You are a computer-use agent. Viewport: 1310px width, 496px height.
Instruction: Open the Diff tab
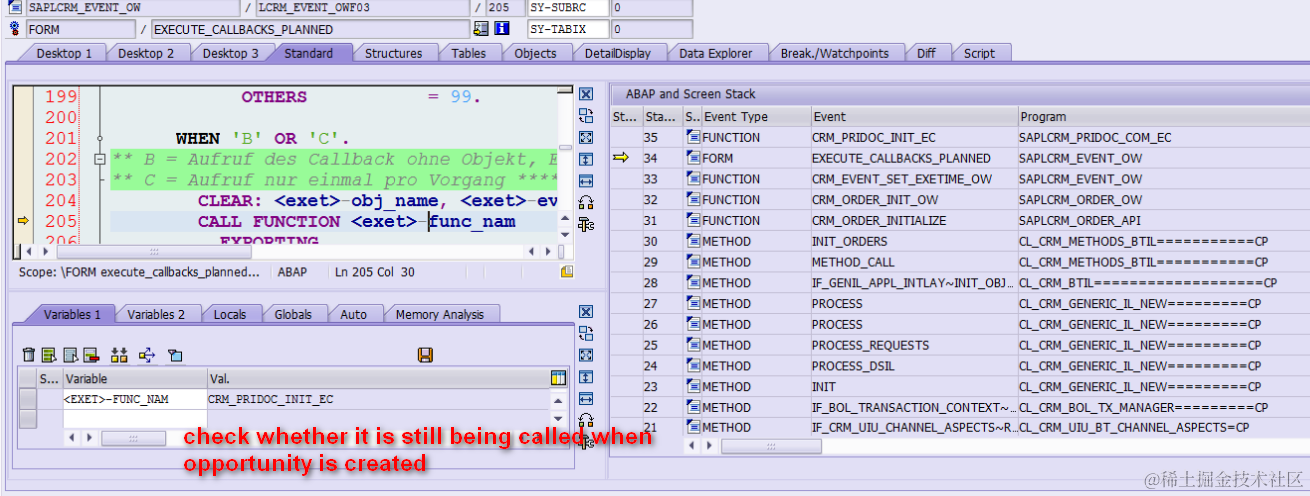click(926, 53)
